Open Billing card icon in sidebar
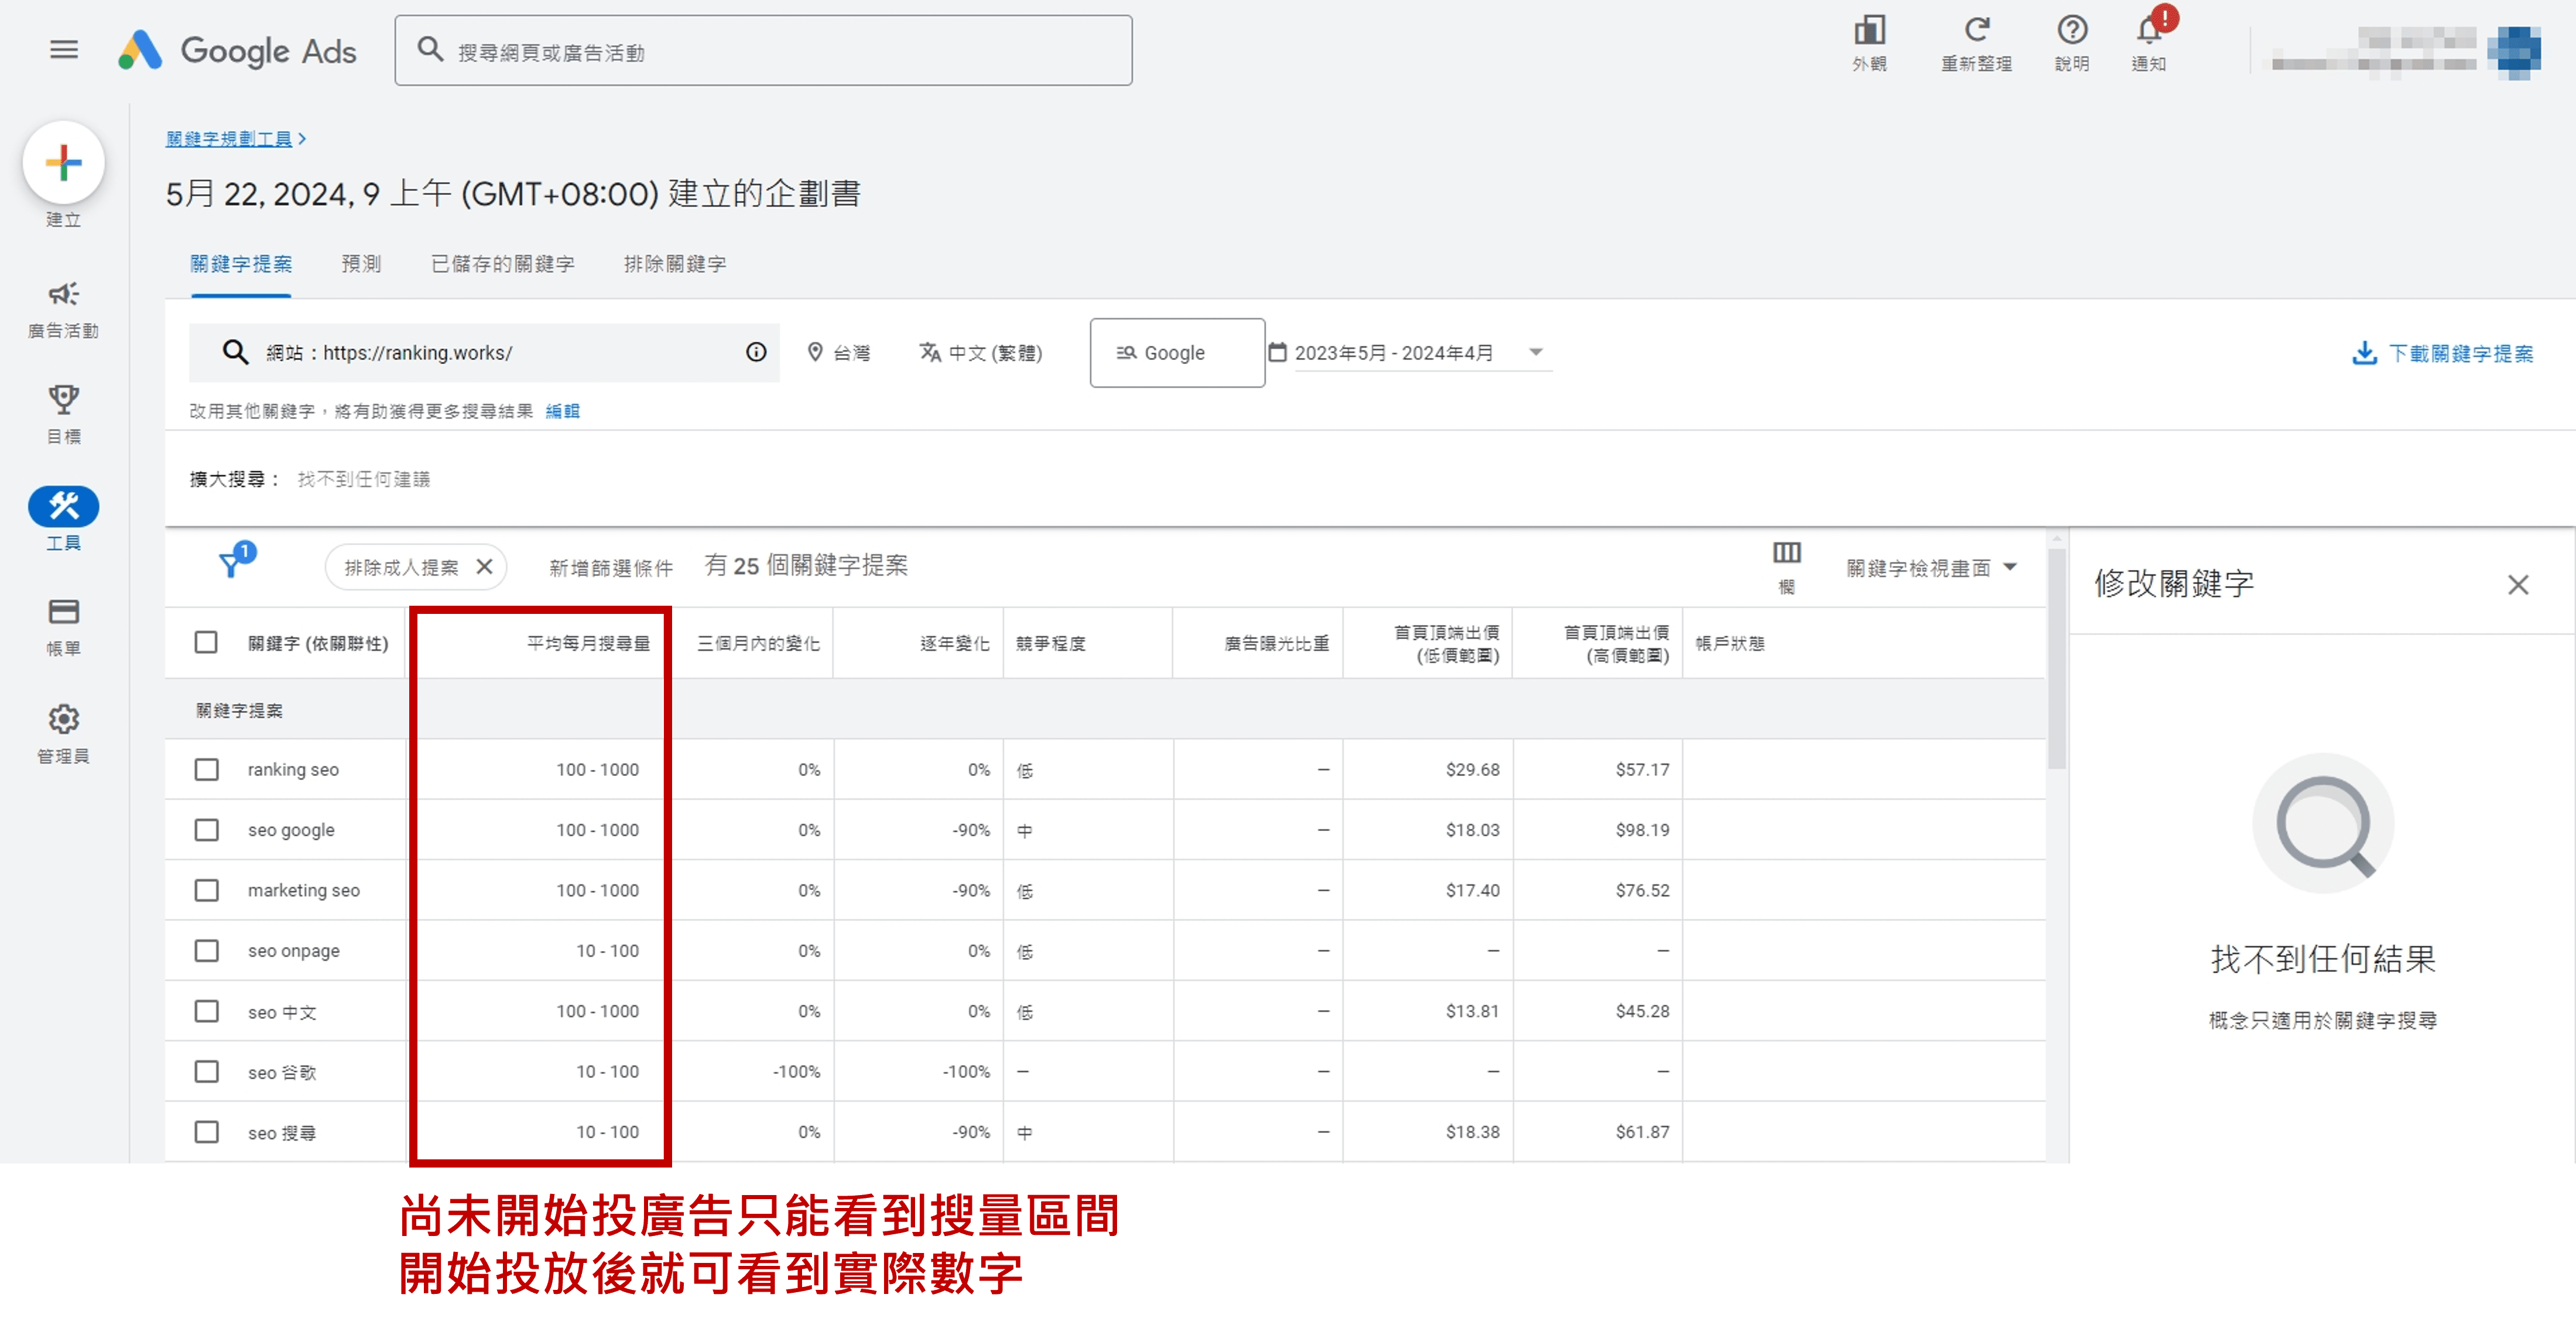The image size is (2576, 1332). tap(63, 612)
